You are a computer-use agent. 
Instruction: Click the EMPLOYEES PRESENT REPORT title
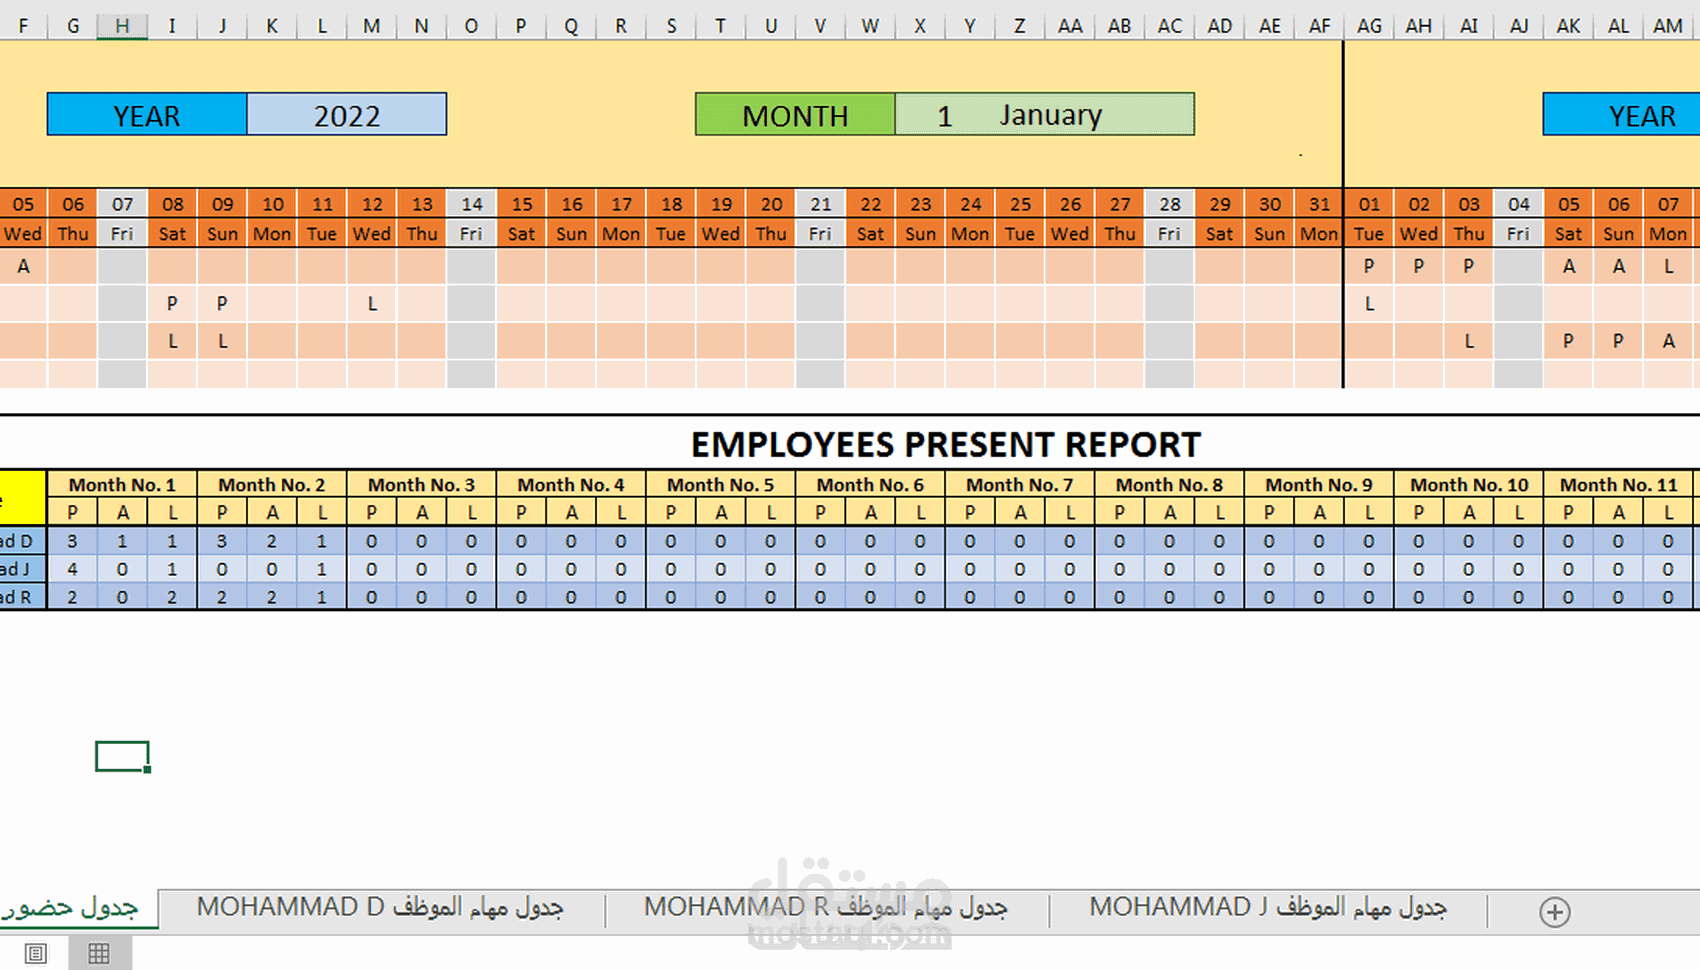pyautogui.click(x=947, y=444)
